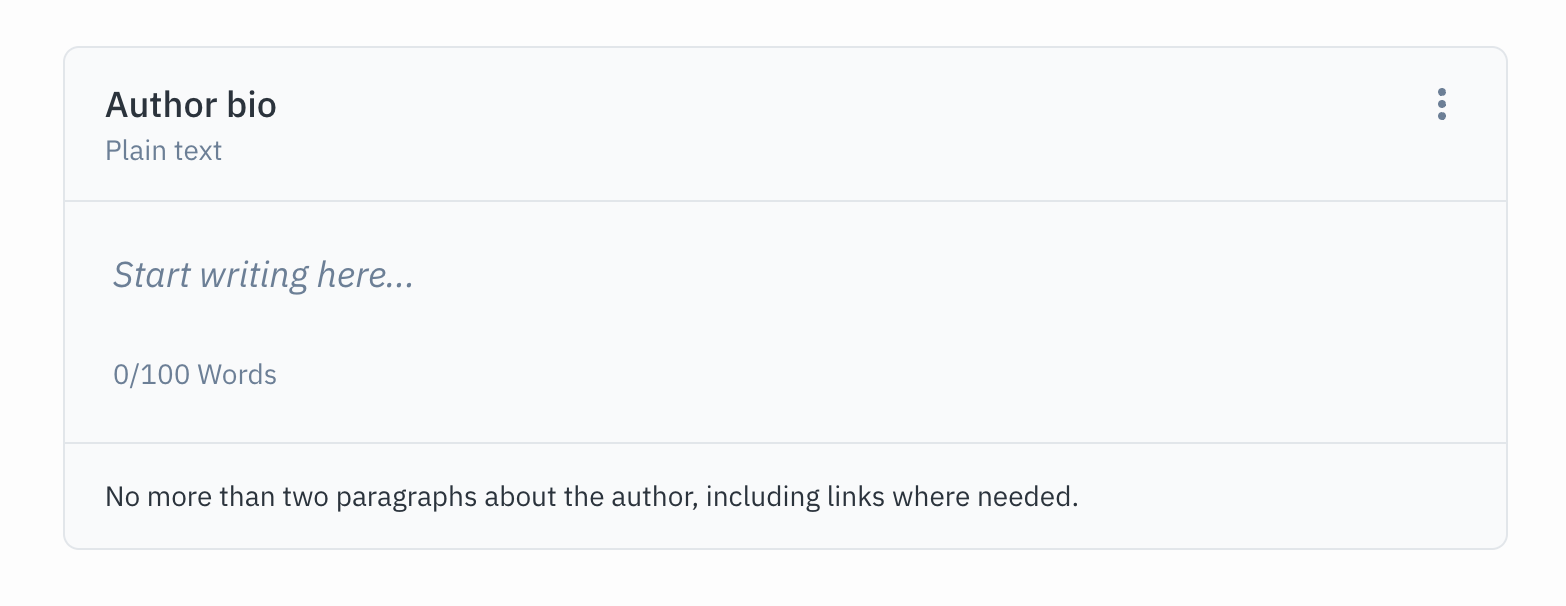This screenshot has height=606, width=1566.
Task: Click the kebab menu on the Author bio card
Action: [1442, 103]
